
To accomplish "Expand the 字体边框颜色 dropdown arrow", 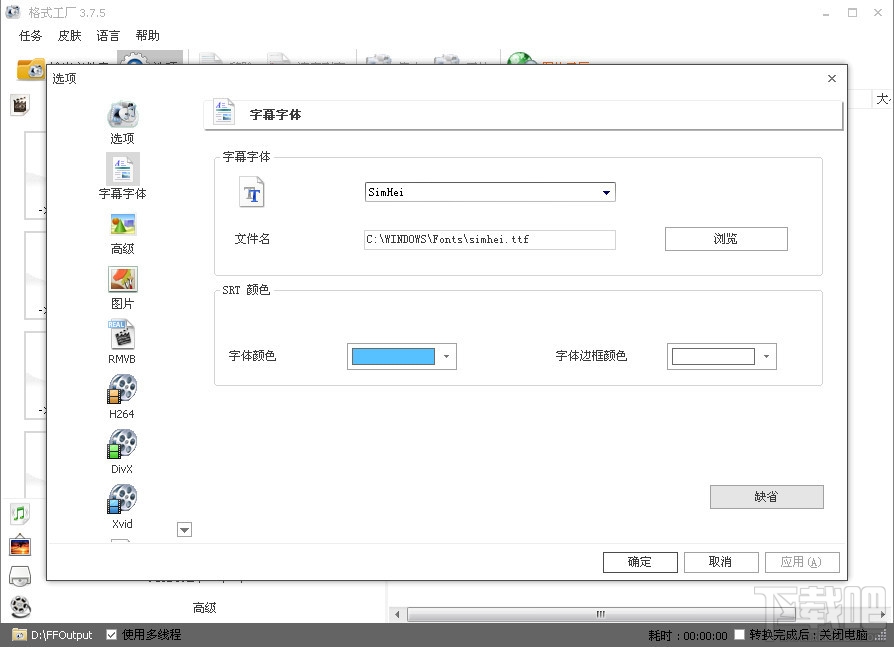I will [766, 356].
